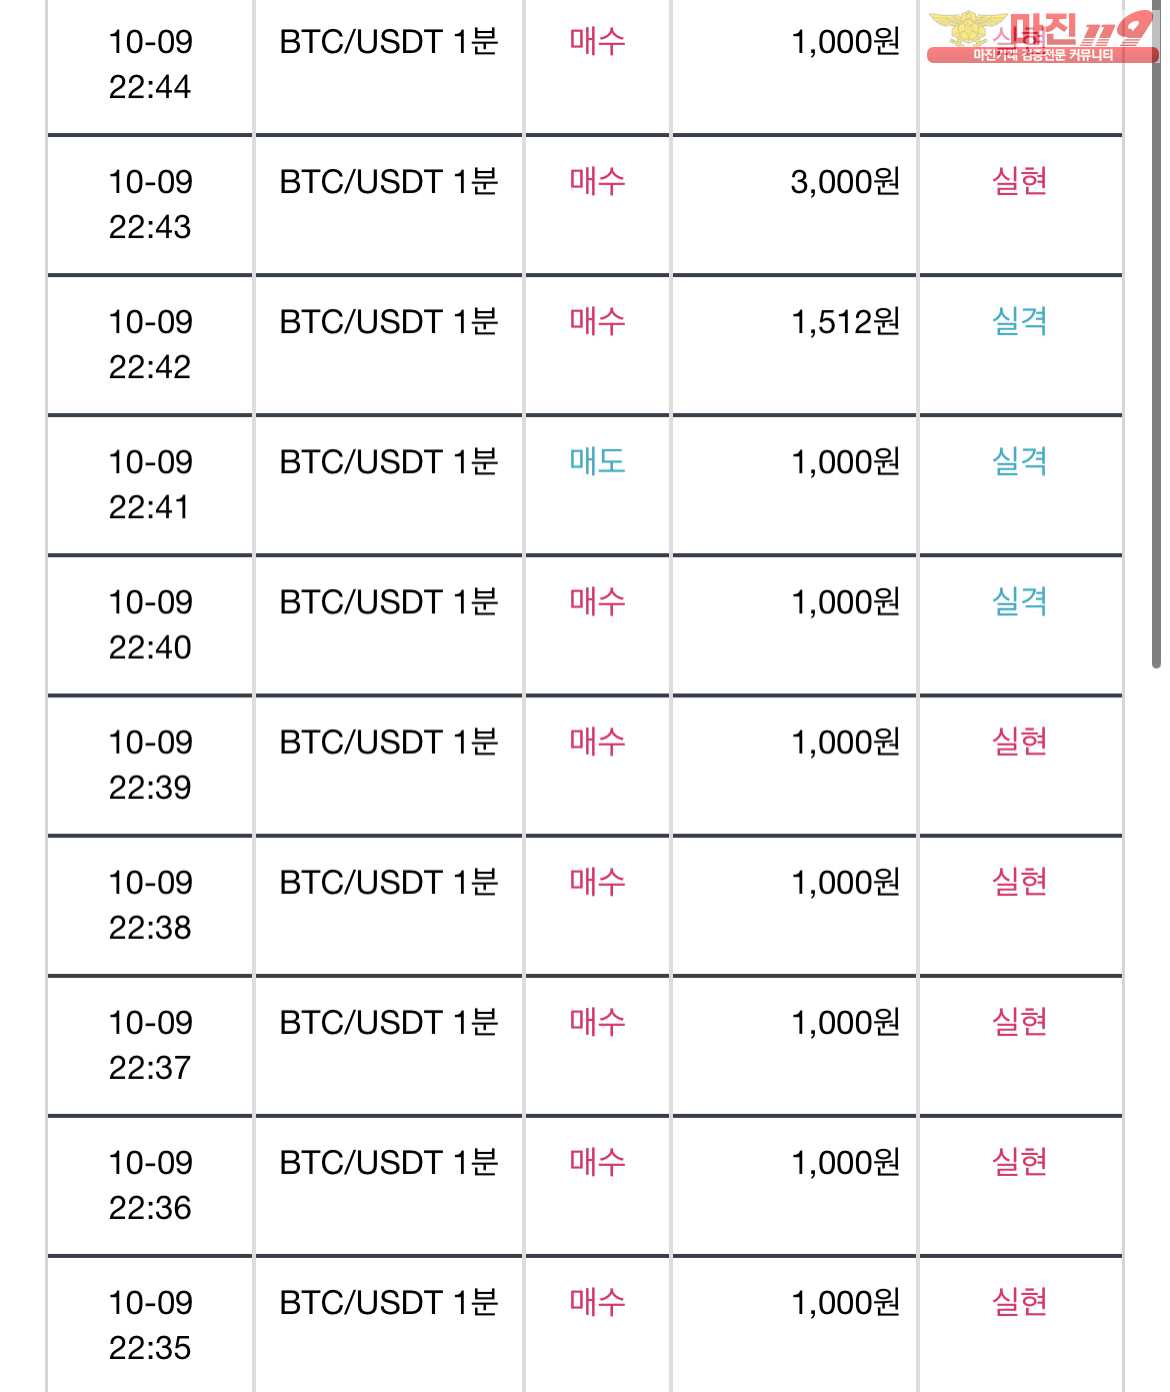
Task: Click 실격 result in 22:42 row
Action: tap(1019, 321)
